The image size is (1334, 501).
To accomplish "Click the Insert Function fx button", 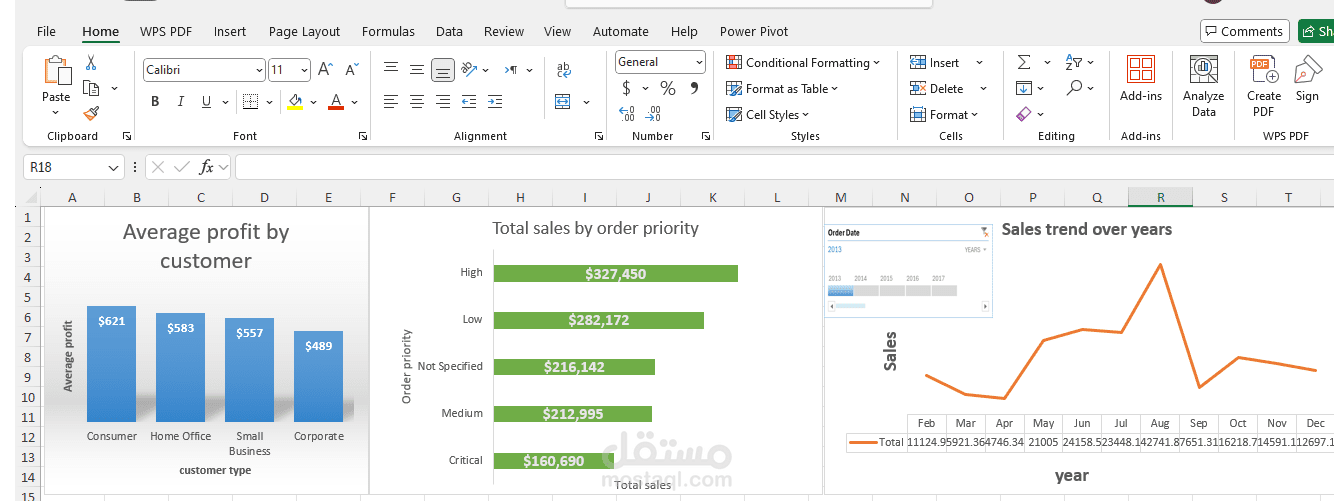I will point(207,167).
